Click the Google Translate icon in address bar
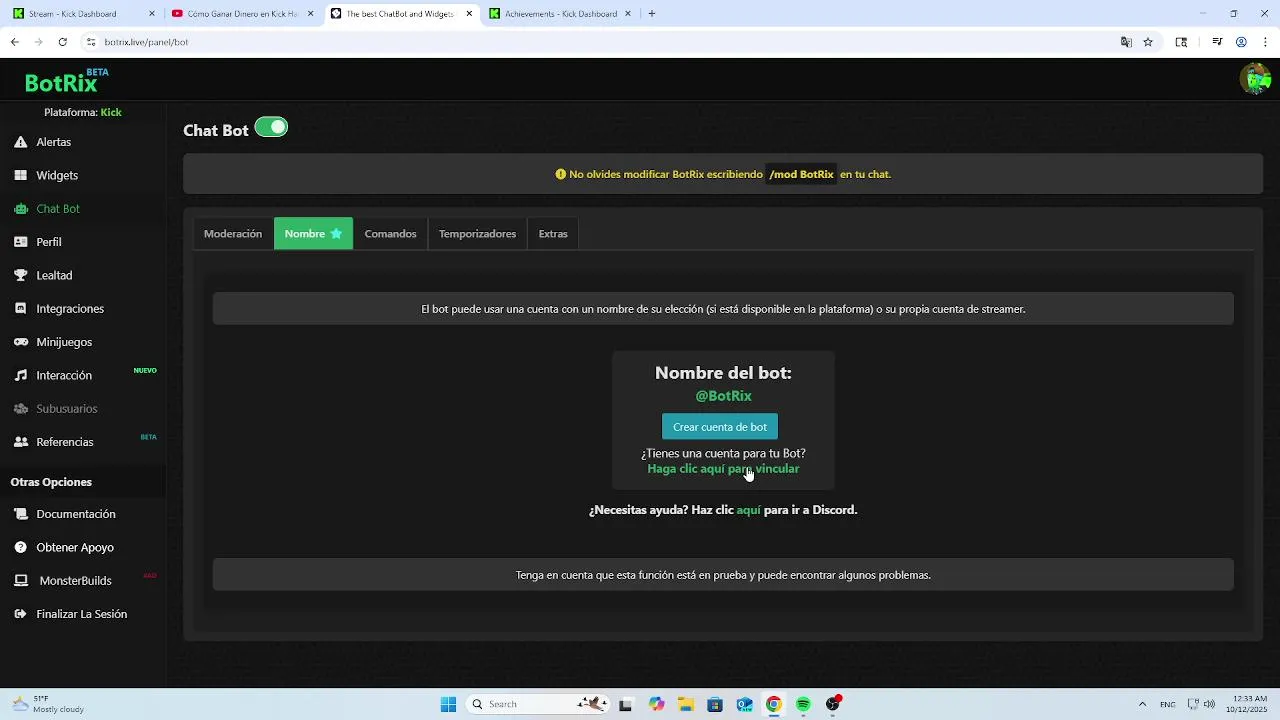The width and height of the screenshot is (1280, 720). coord(1126,42)
